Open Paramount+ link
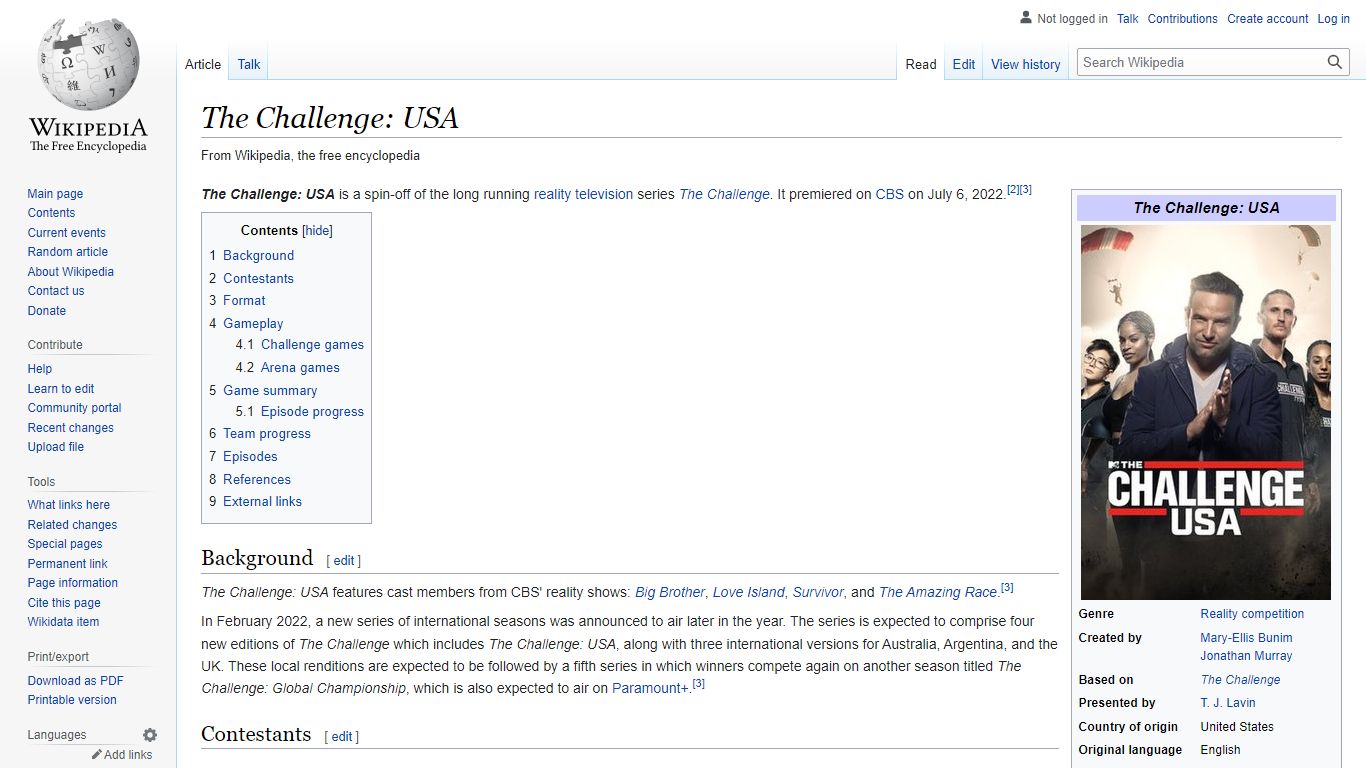The height and width of the screenshot is (768, 1366). pos(650,689)
